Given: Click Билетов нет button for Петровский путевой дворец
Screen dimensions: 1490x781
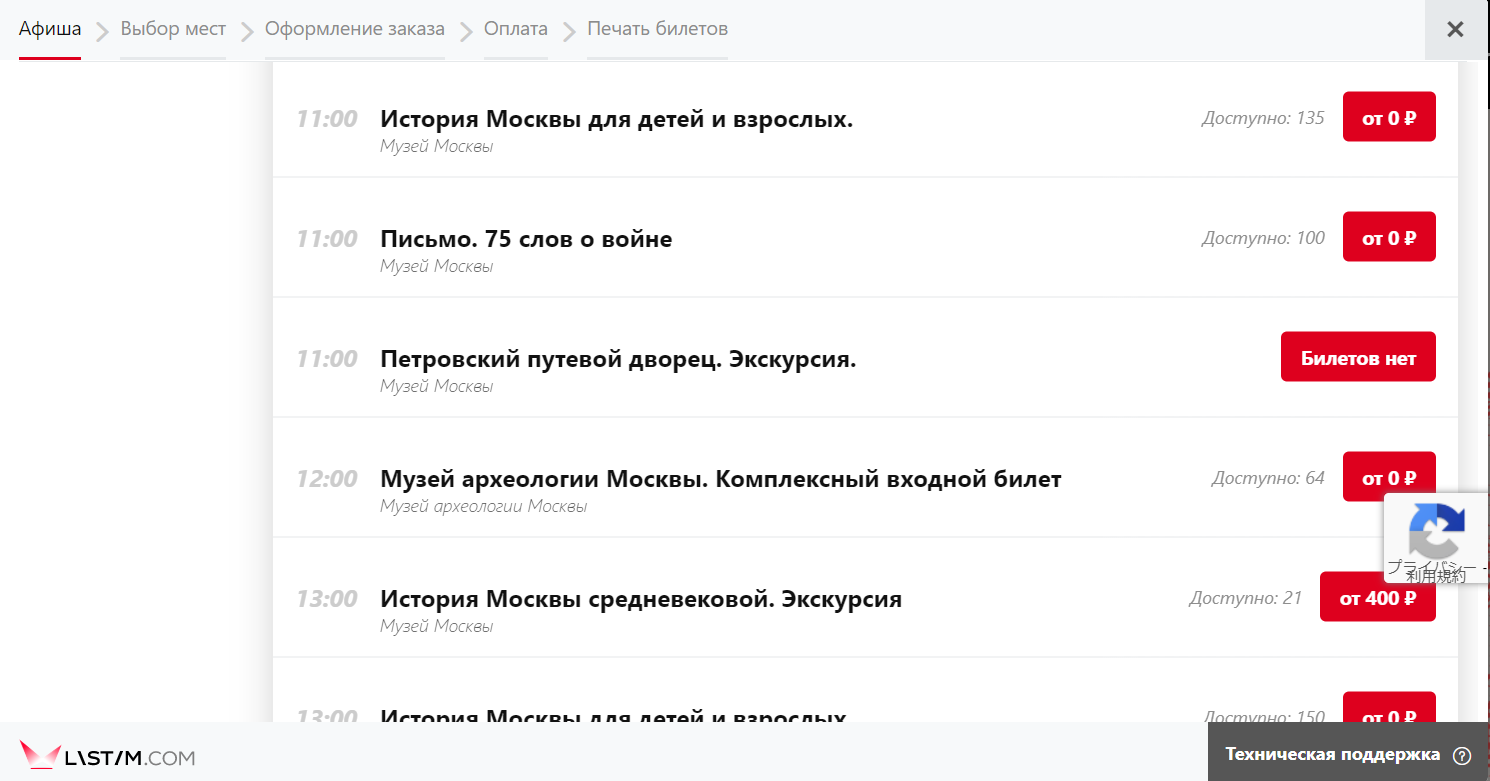Looking at the screenshot, I should (x=1358, y=357).
